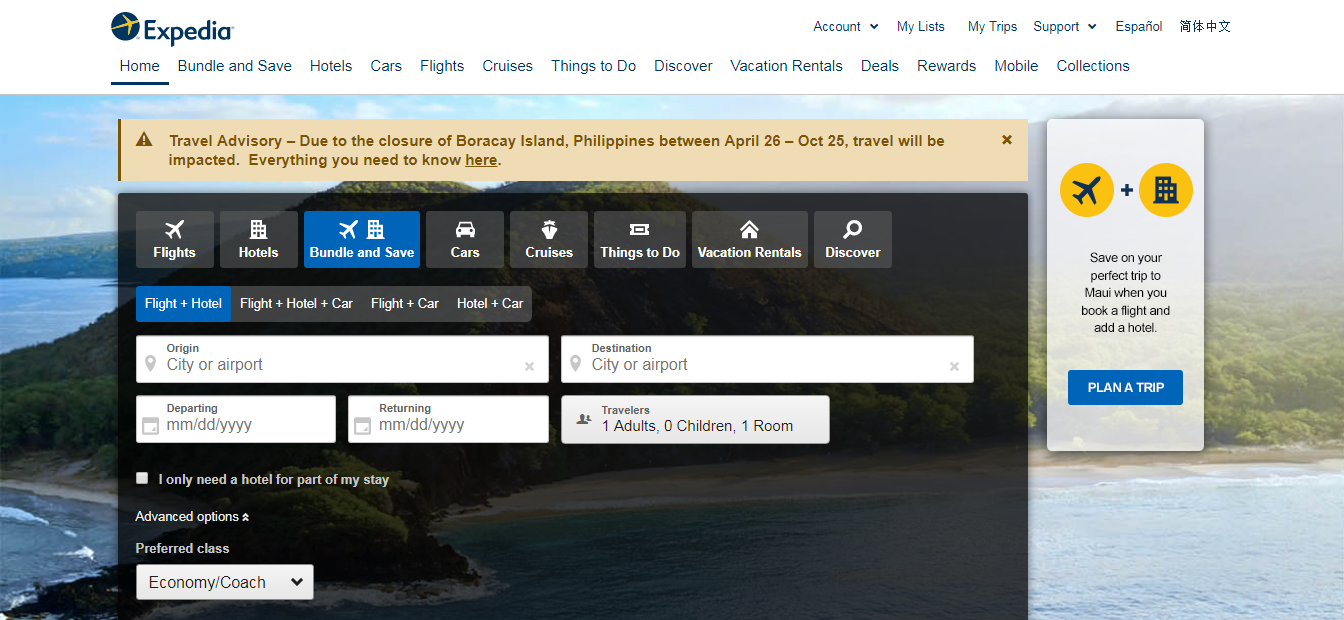Click the Departing calendar icon
Viewport: 1344px width, 620px height.
click(x=151, y=425)
